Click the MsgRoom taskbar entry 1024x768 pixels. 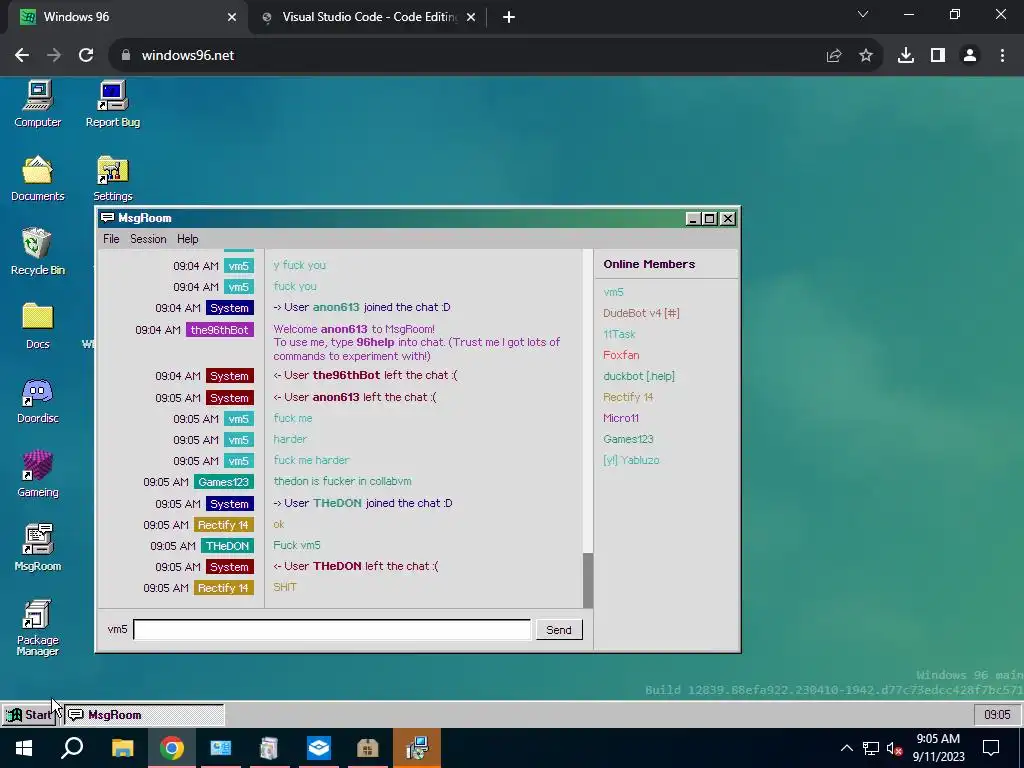[x=144, y=714]
